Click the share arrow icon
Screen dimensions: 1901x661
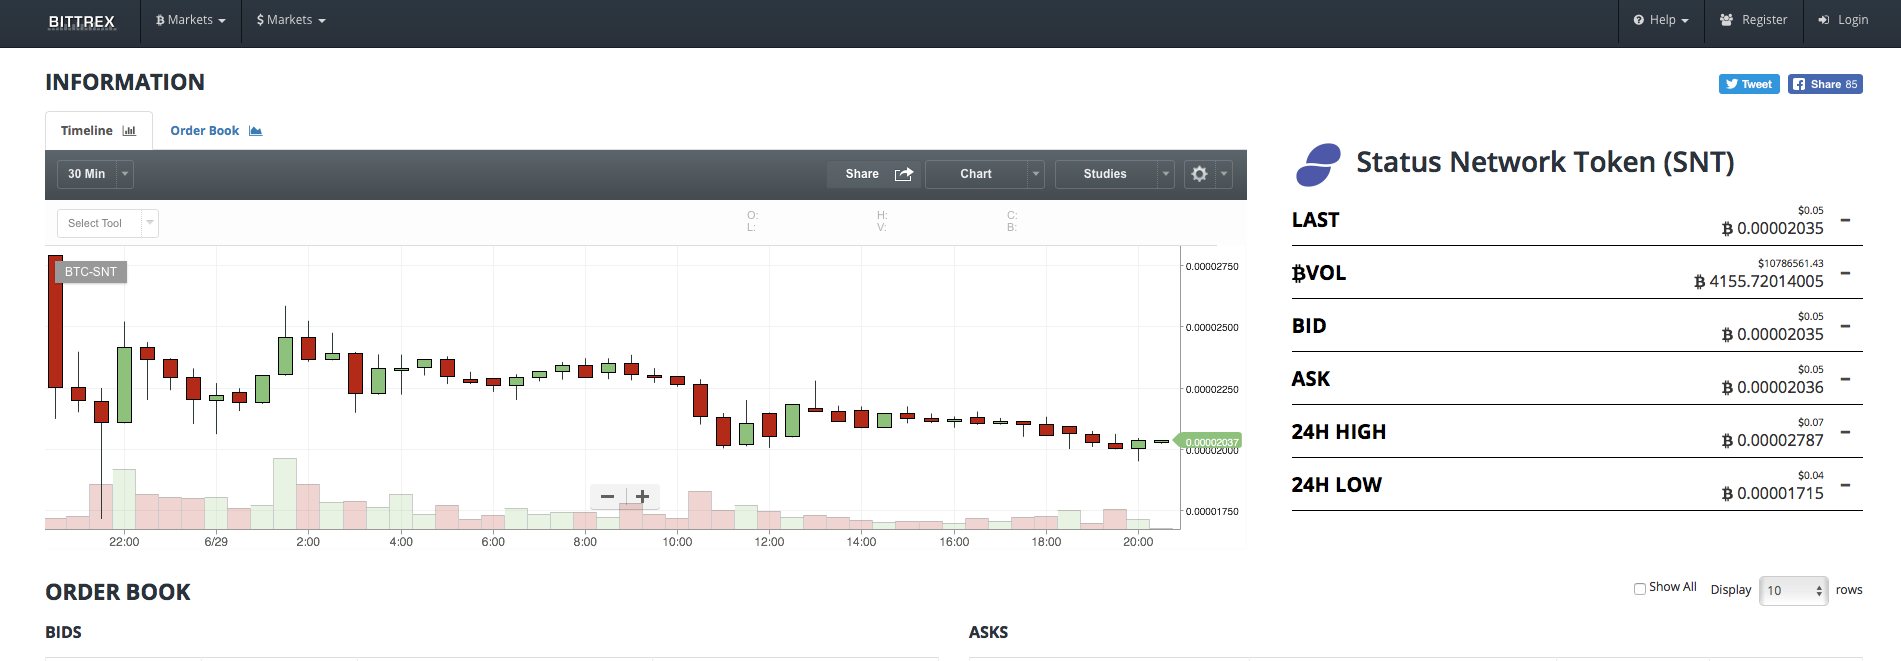click(x=904, y=174)
